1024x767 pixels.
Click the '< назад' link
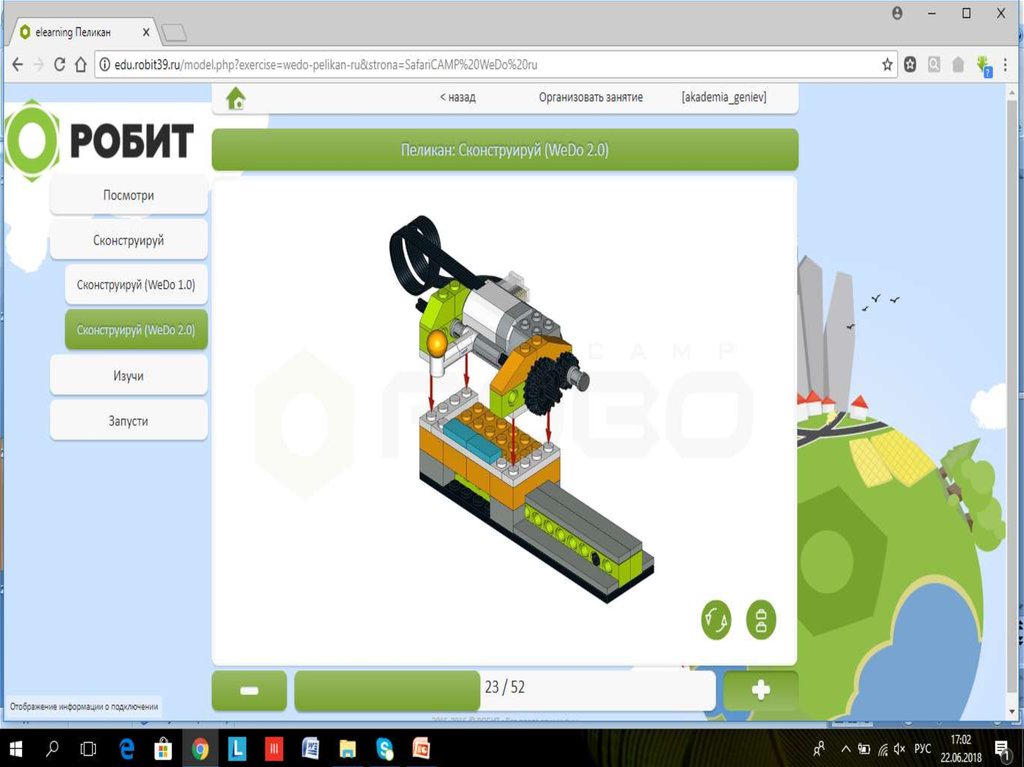(x=457, y=98)
